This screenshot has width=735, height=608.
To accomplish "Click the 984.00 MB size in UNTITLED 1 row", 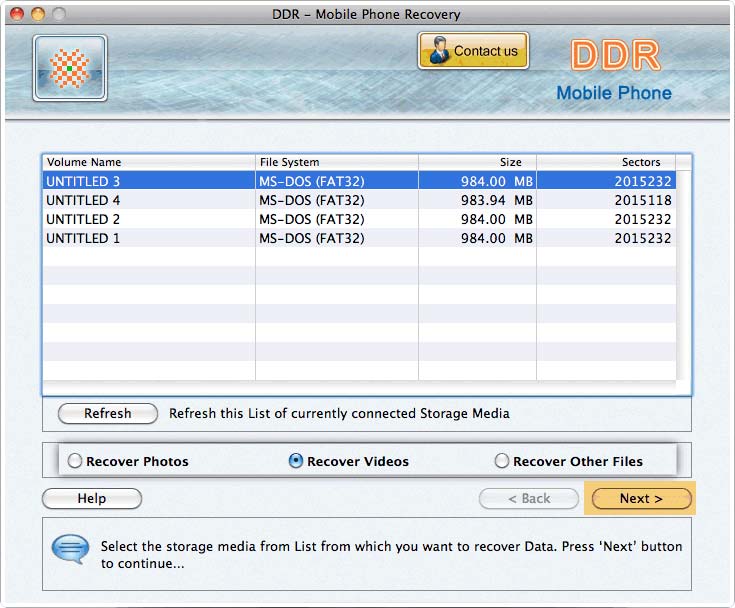I will pyautogui.click(x=496, y=238).
